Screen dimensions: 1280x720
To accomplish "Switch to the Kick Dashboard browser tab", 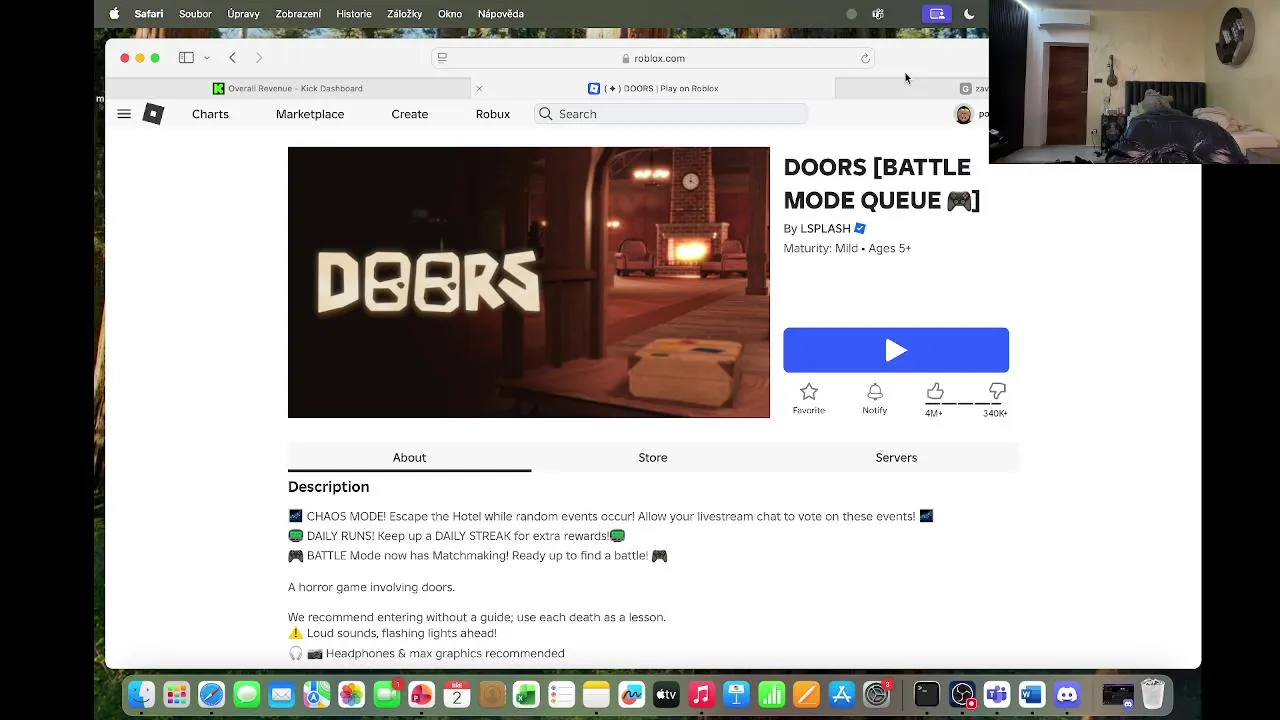I will 288,88.
